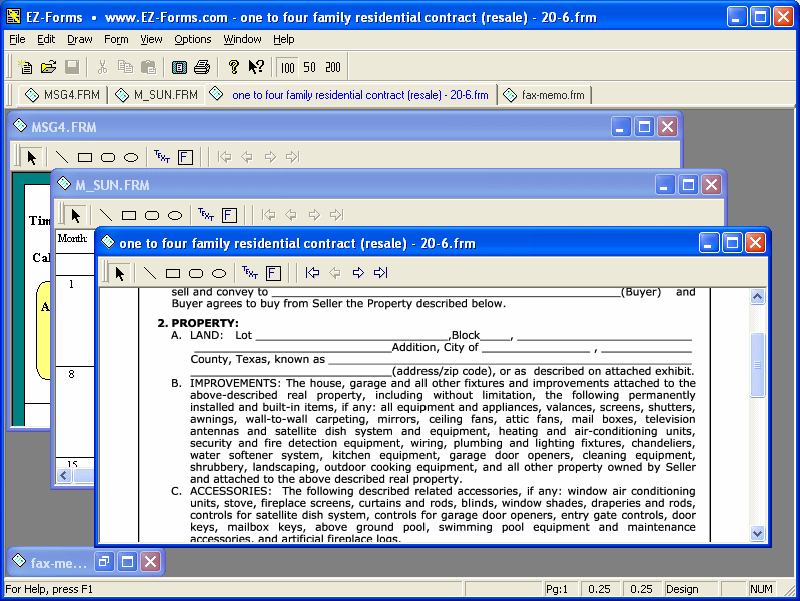Select the Form field (F) tool
Screen dimensions: 800x601
point(273,272)
